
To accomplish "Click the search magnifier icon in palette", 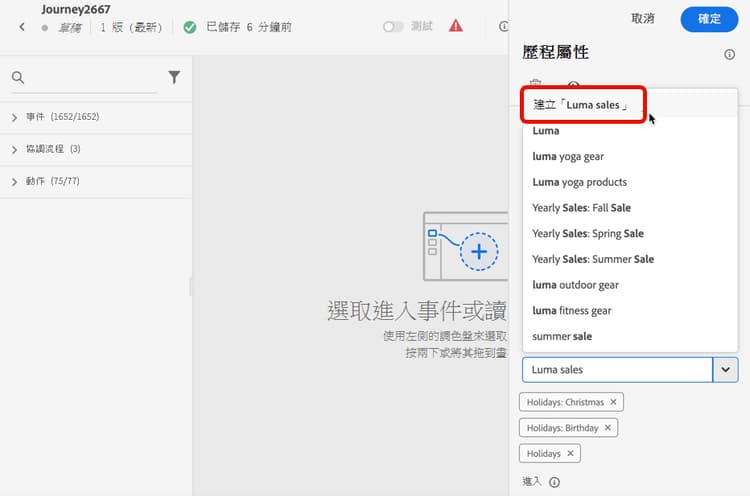I will click(x=18, y=77).
